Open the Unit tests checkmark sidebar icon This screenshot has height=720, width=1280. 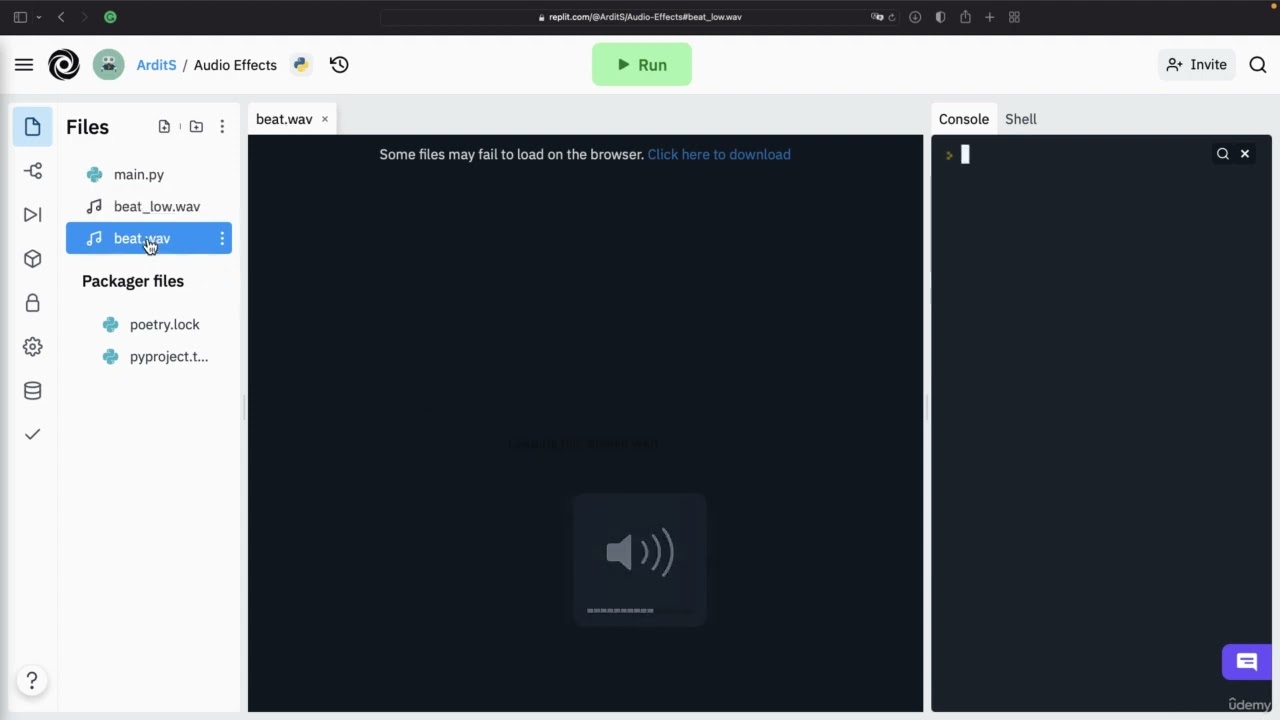[x=33, y=434]
